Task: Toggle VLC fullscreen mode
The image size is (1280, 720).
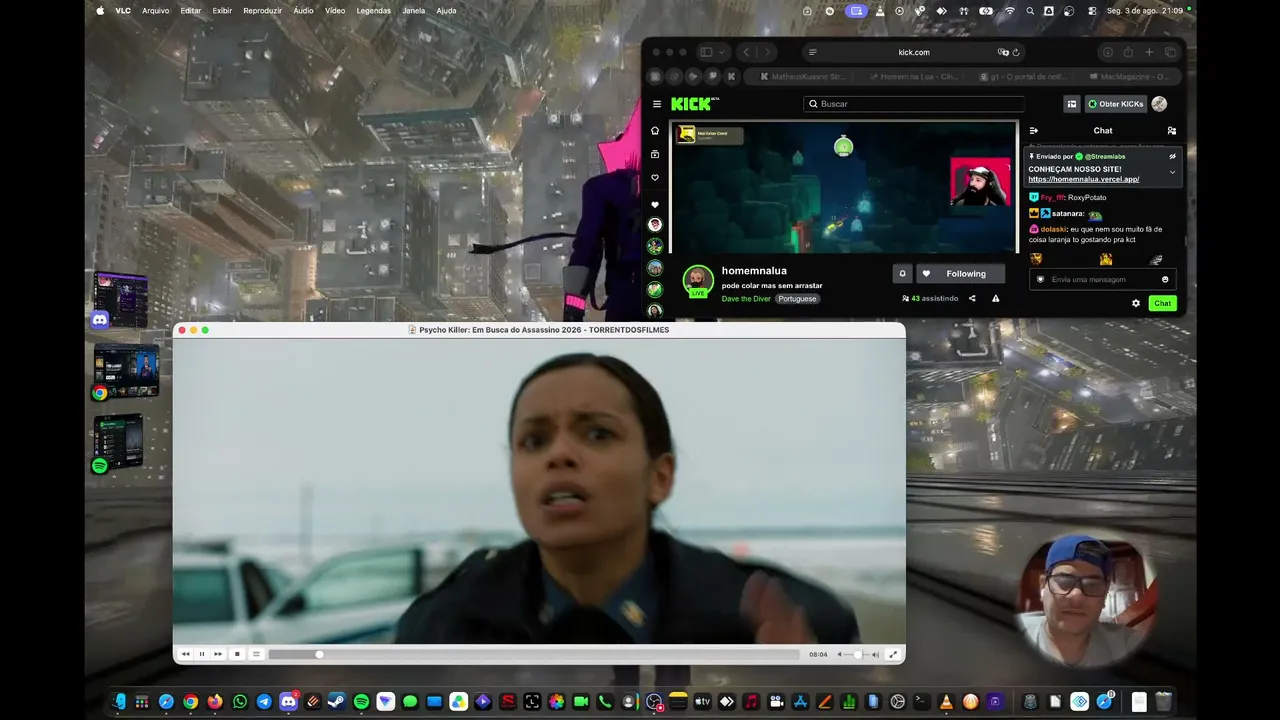Action: pos(893,654)
